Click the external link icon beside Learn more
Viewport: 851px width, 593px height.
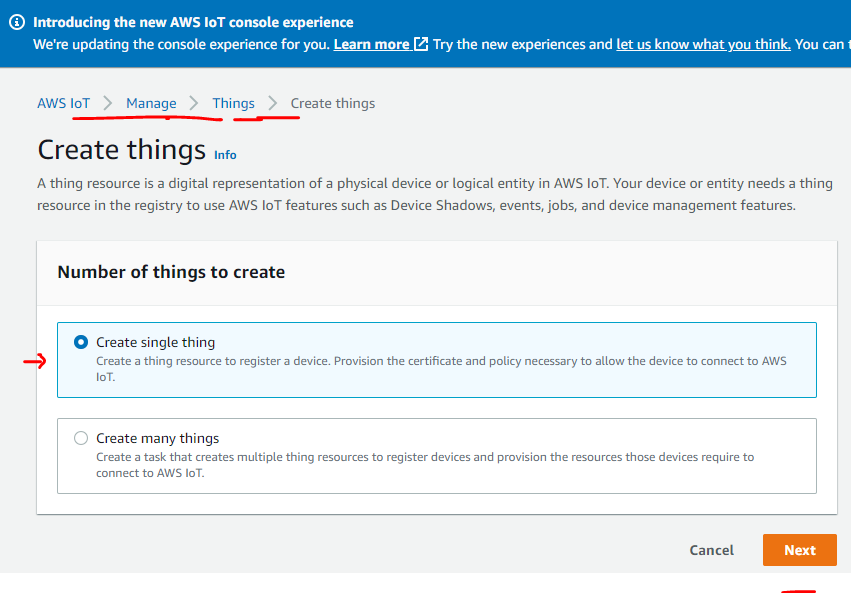(x=421, y=44)
